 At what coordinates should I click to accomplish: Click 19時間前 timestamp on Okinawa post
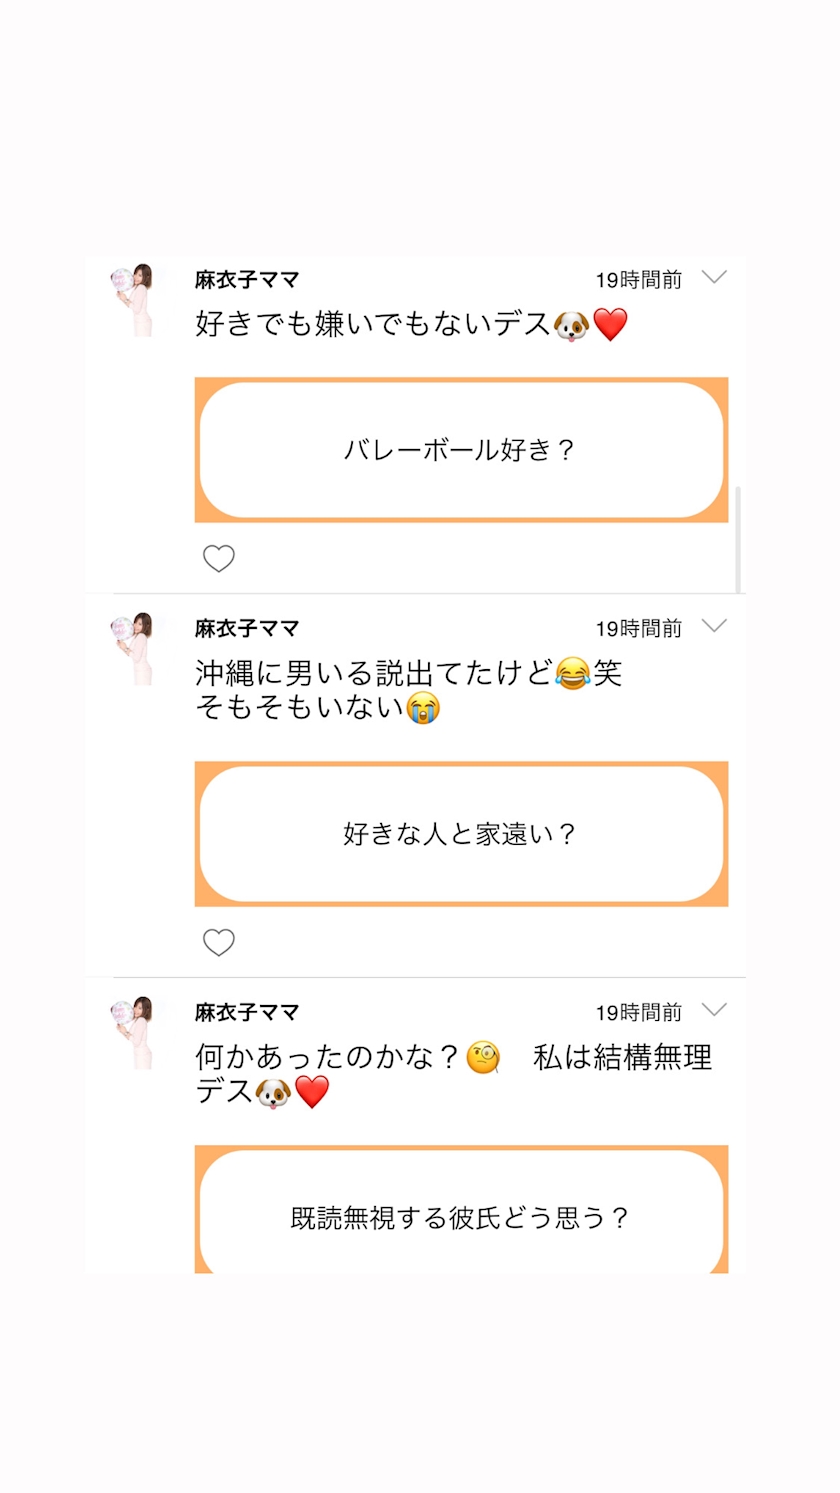click(638, 628)
